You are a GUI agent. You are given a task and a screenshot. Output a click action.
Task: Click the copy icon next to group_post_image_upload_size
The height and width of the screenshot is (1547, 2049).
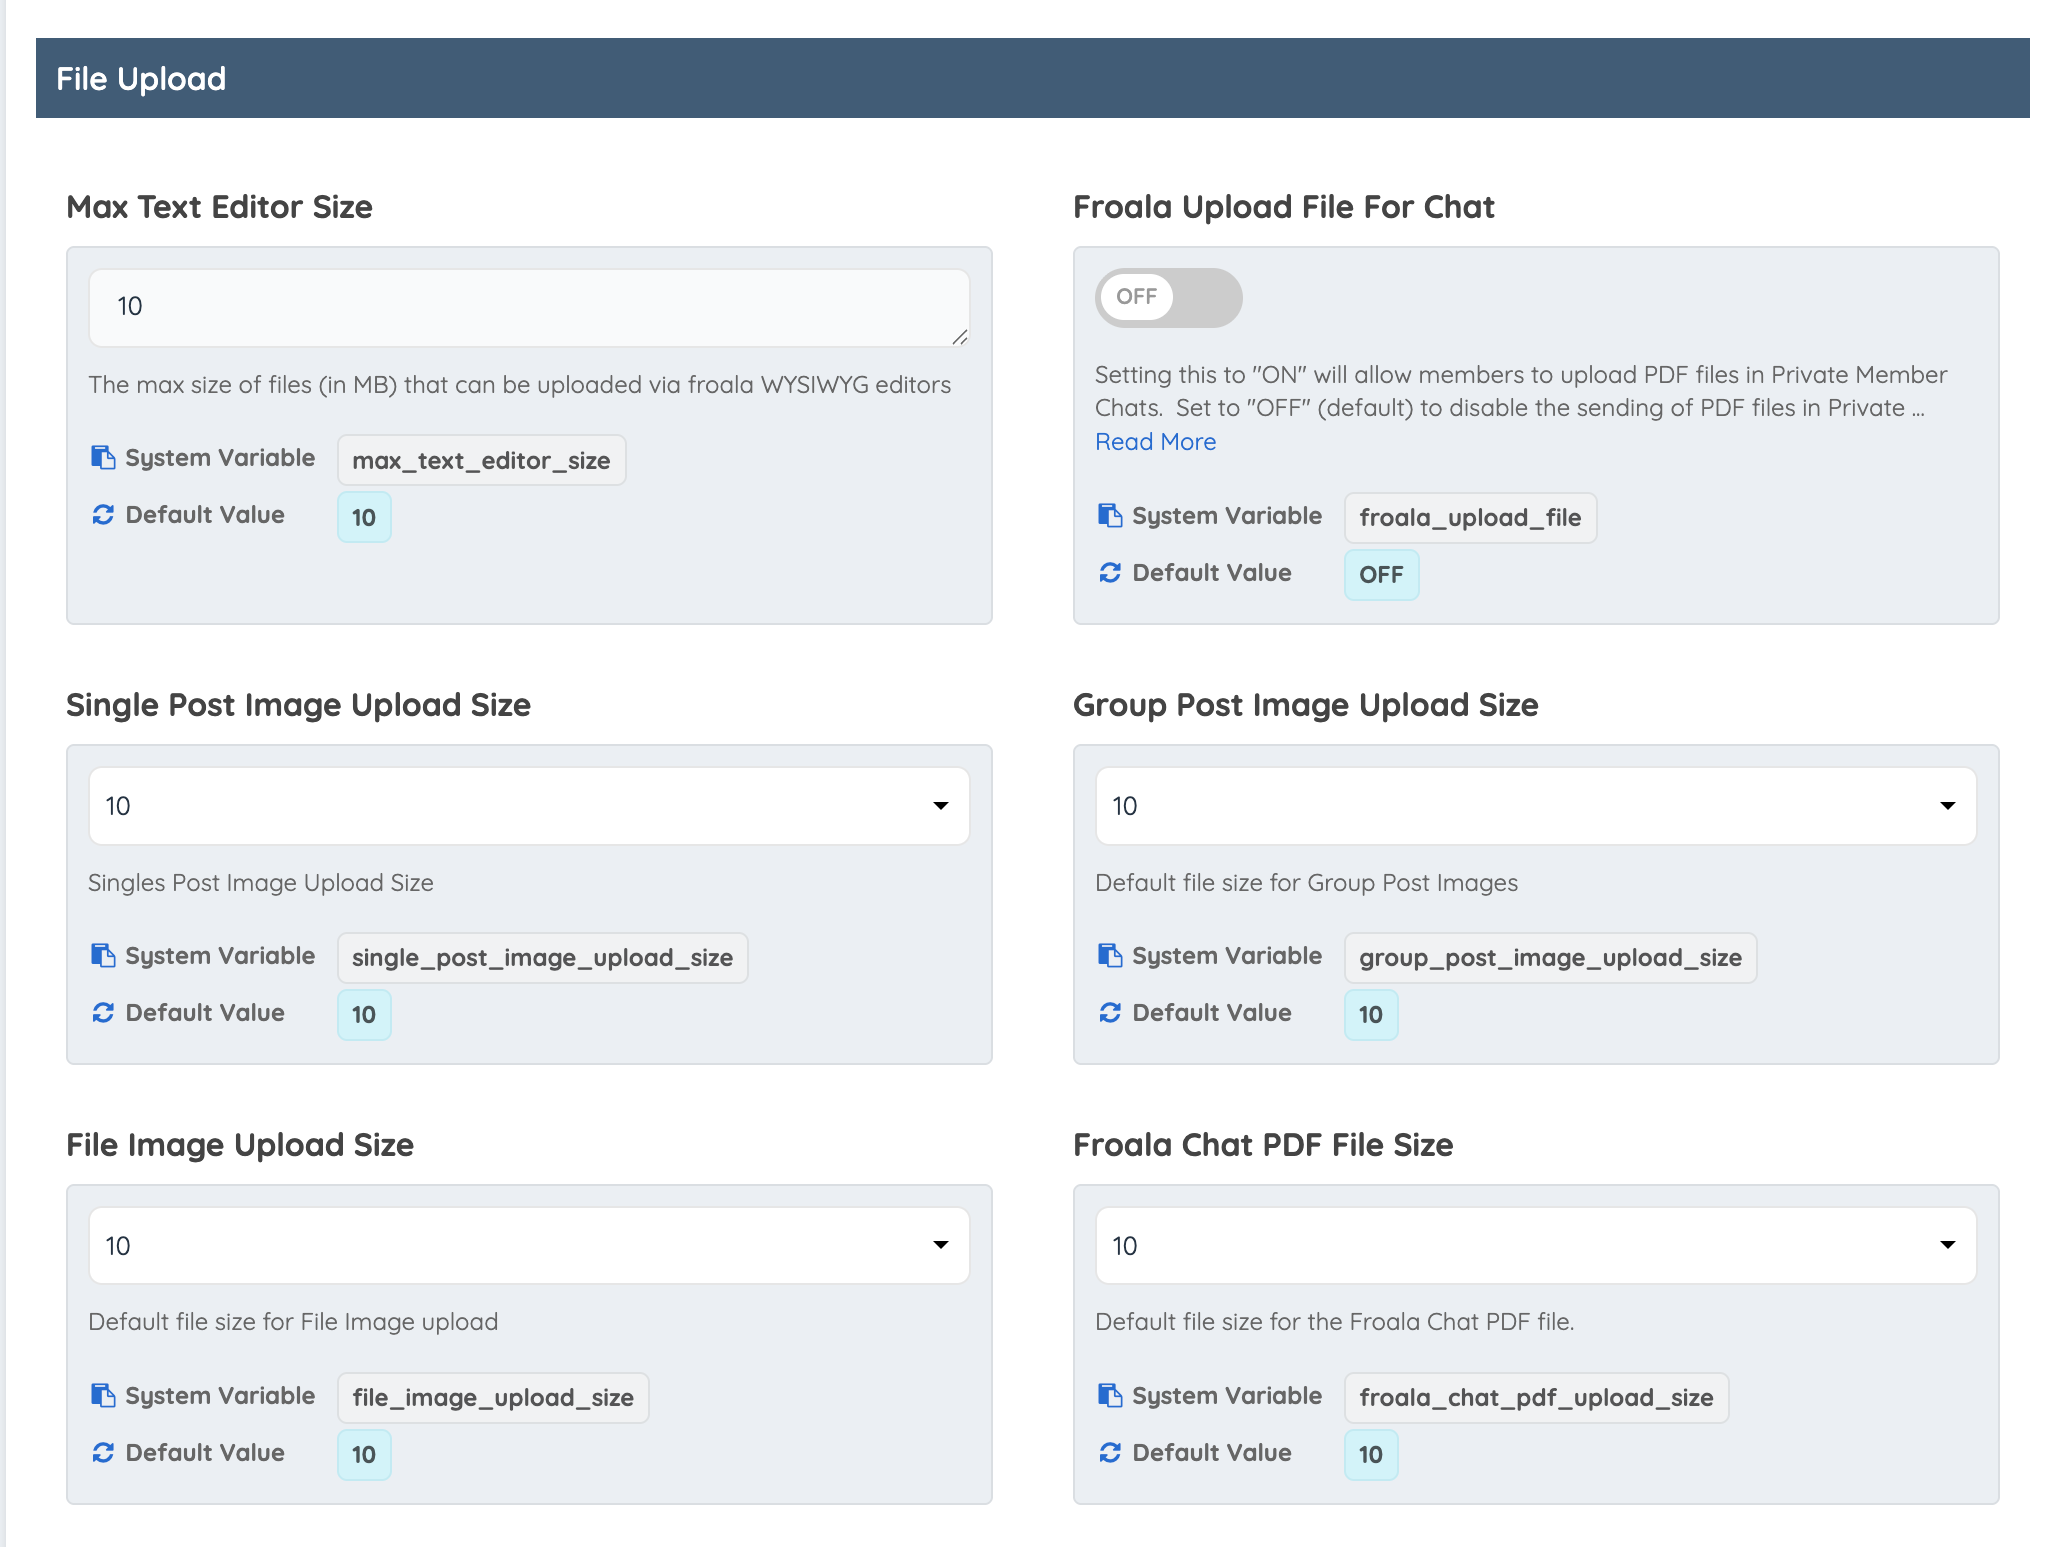[1110, 956]
